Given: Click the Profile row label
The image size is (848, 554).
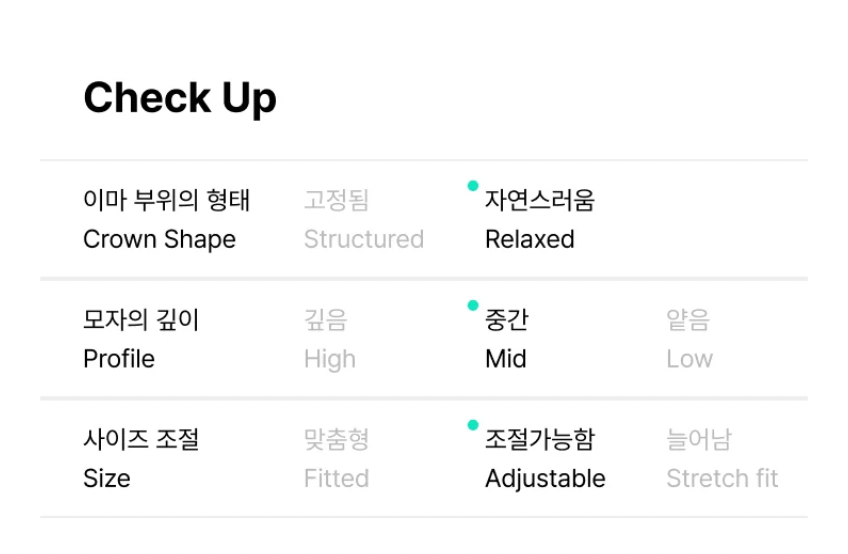Looking at the screenshot, I should pyautogui.click(x=119, y=359).
